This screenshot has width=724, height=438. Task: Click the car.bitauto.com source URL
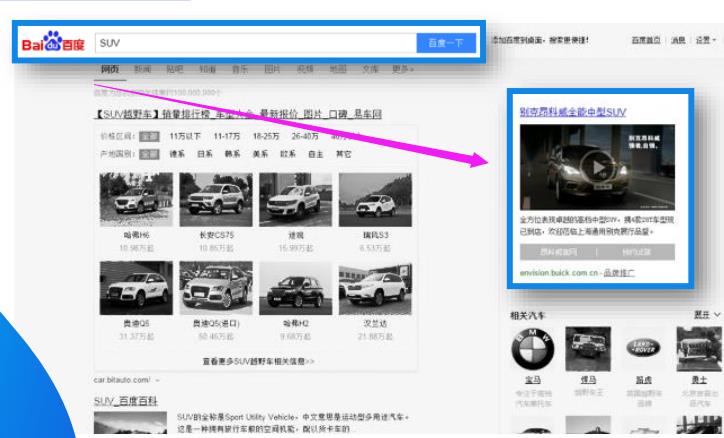[122, 380]
